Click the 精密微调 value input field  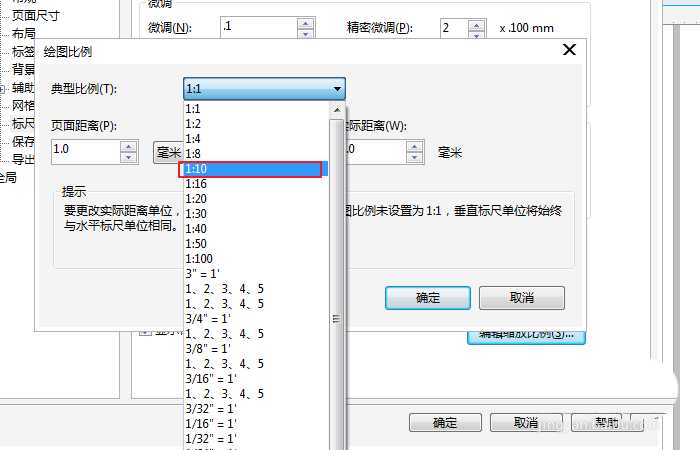tap(457, 27)
